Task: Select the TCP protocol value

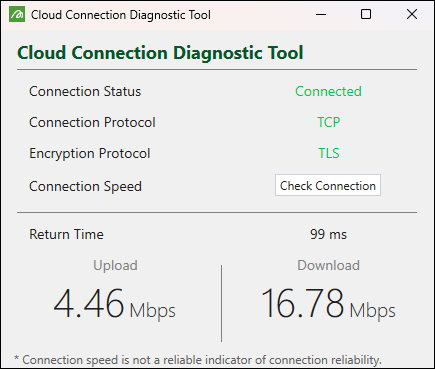Action: click(328, 122)
